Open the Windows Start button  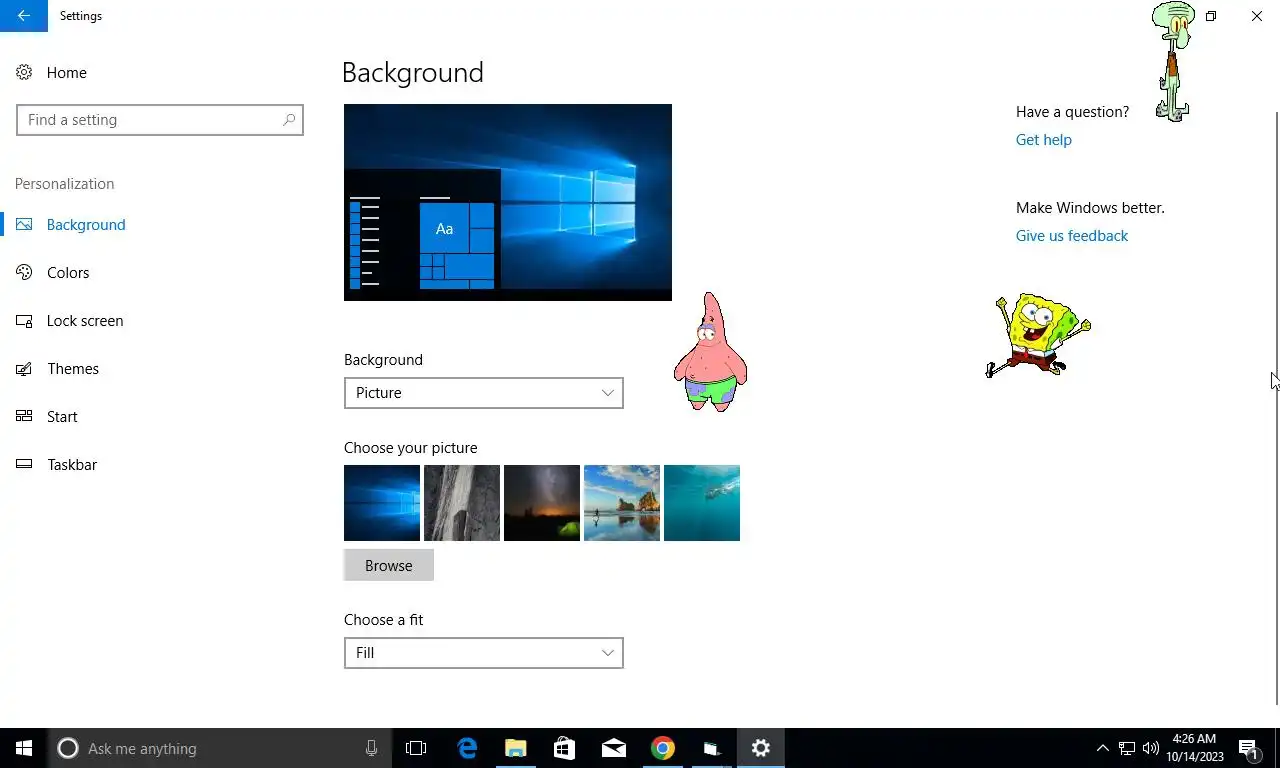[x=24, y=748]
